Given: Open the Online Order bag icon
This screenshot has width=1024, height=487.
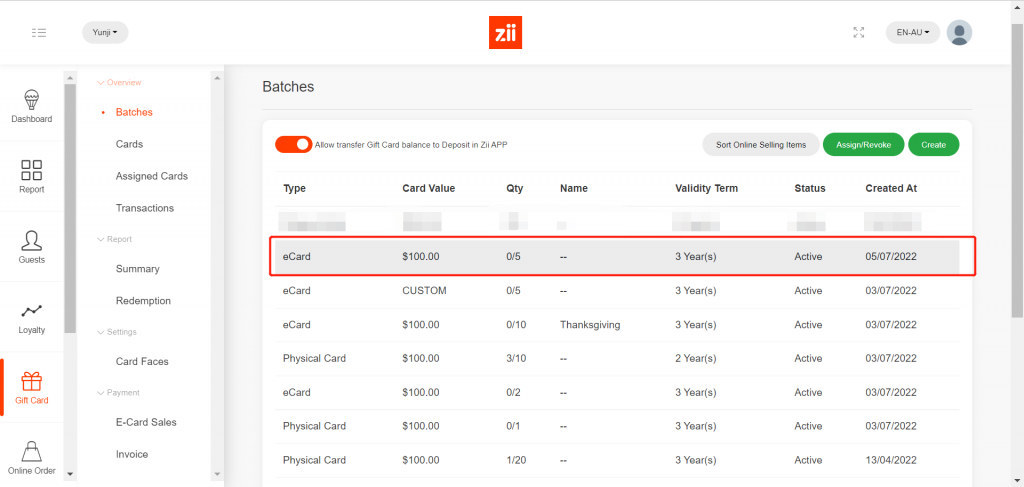Looking at the screenshot, I should point(31,451).
